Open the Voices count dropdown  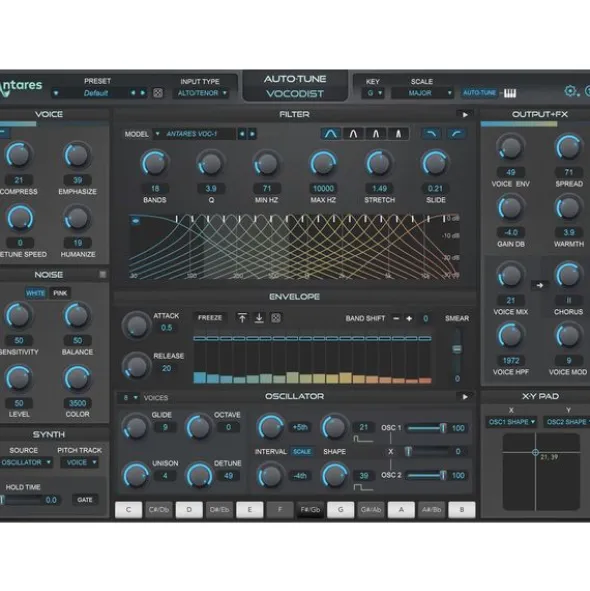click(129, 398)
